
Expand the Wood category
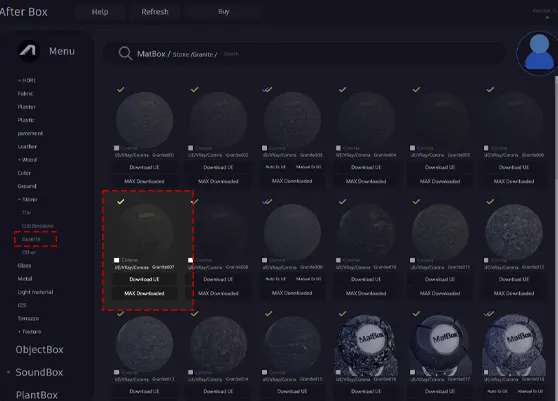pos(27,160)
